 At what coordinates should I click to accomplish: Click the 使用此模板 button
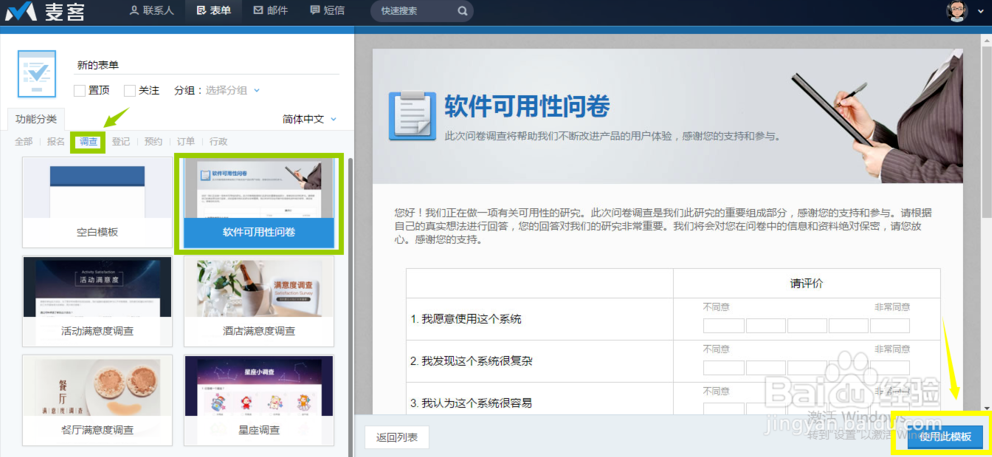click(945, 437)
